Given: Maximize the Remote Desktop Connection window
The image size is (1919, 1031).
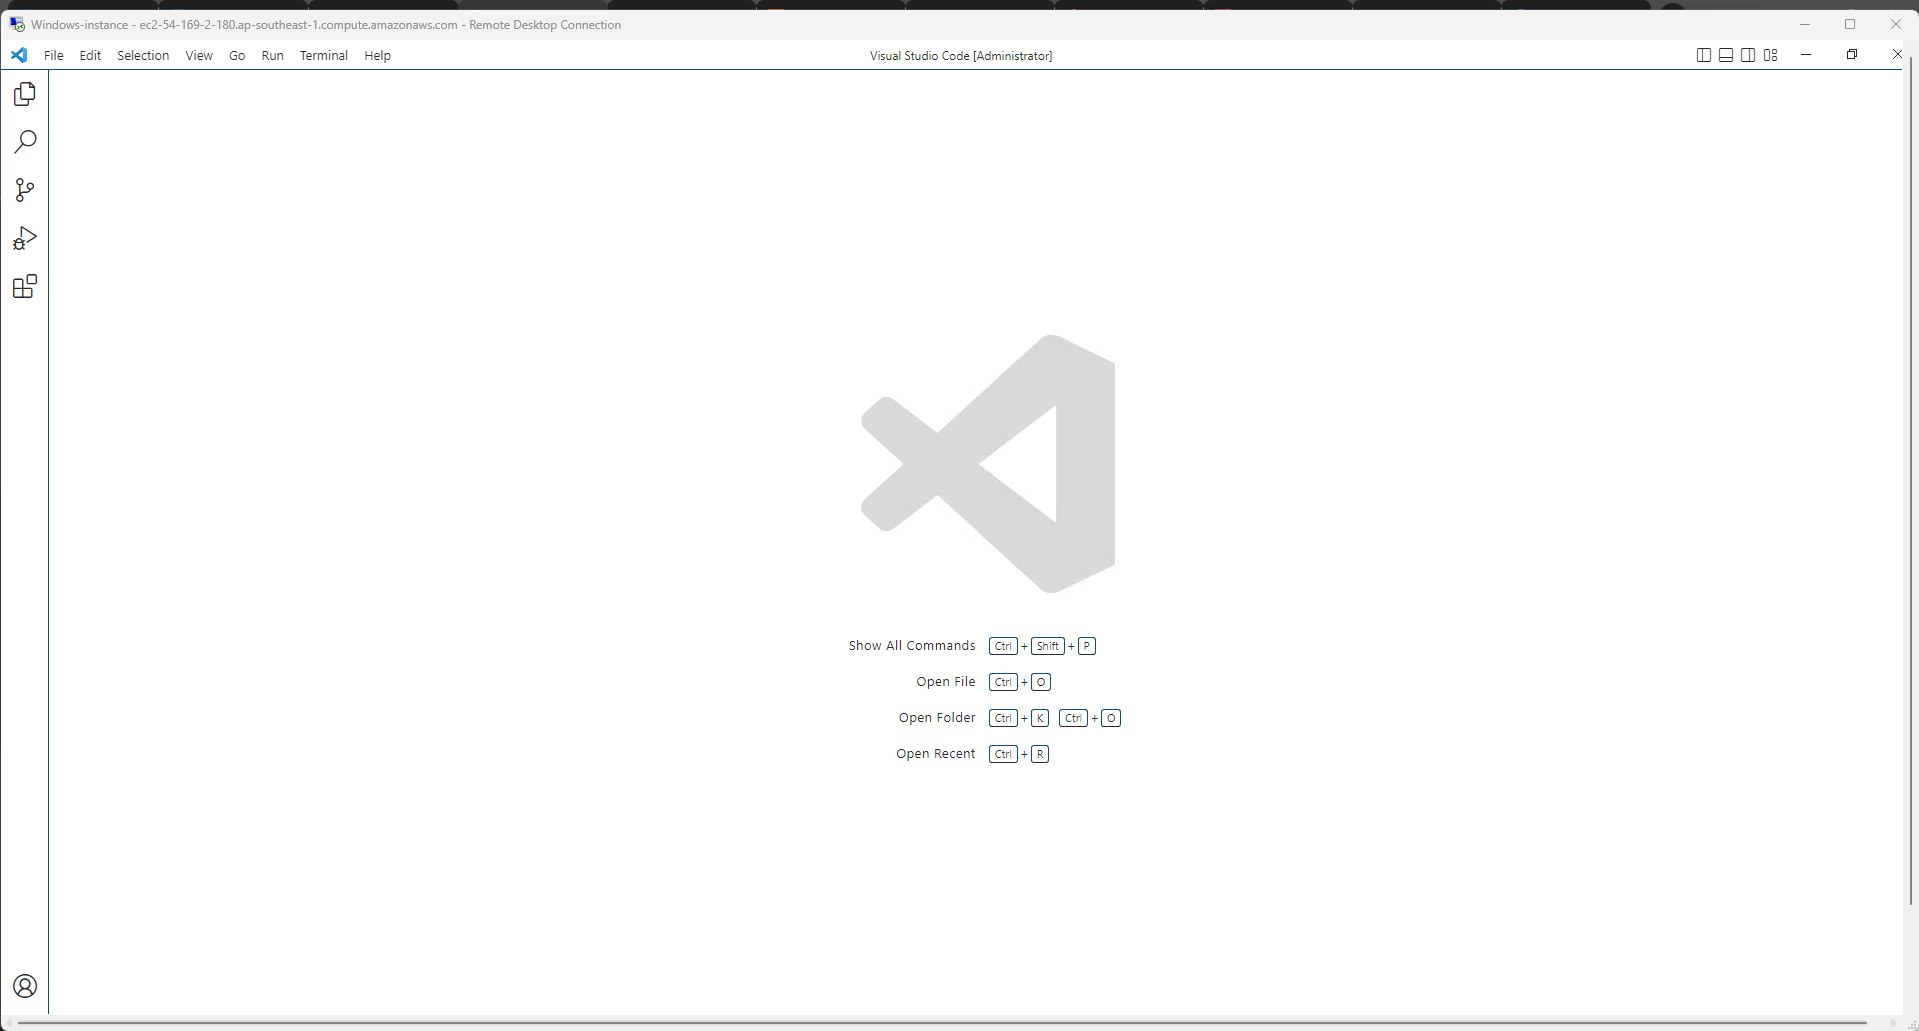Looking at the screenshot, I should (1850, 24).
